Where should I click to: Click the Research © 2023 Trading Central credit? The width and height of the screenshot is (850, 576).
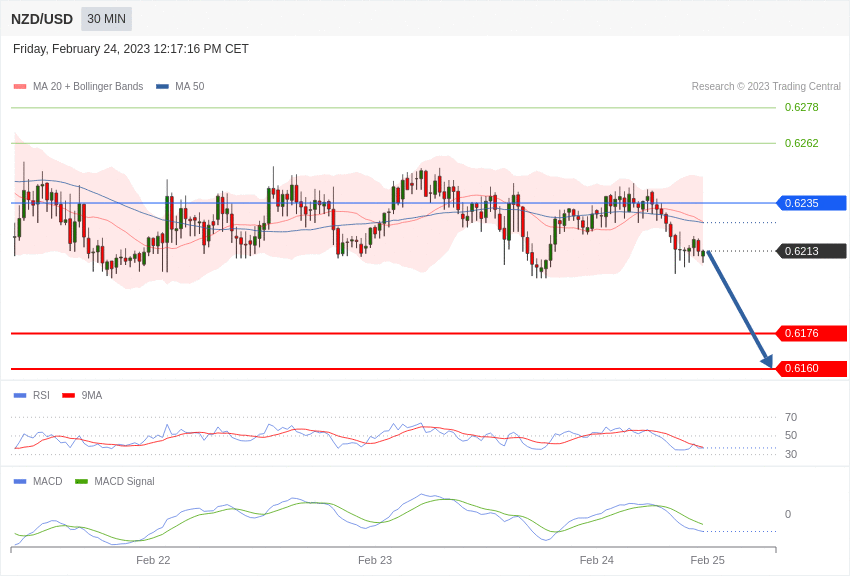tap(766, 86)
